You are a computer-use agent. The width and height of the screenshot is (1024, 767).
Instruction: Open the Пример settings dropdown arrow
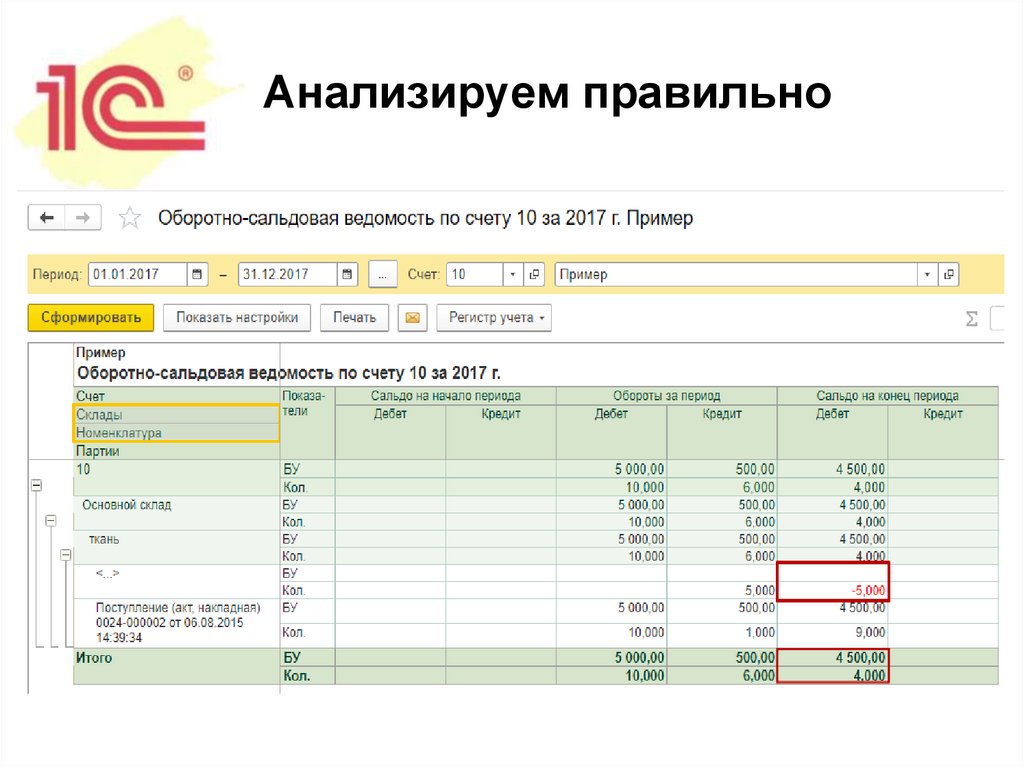(928, 273)
